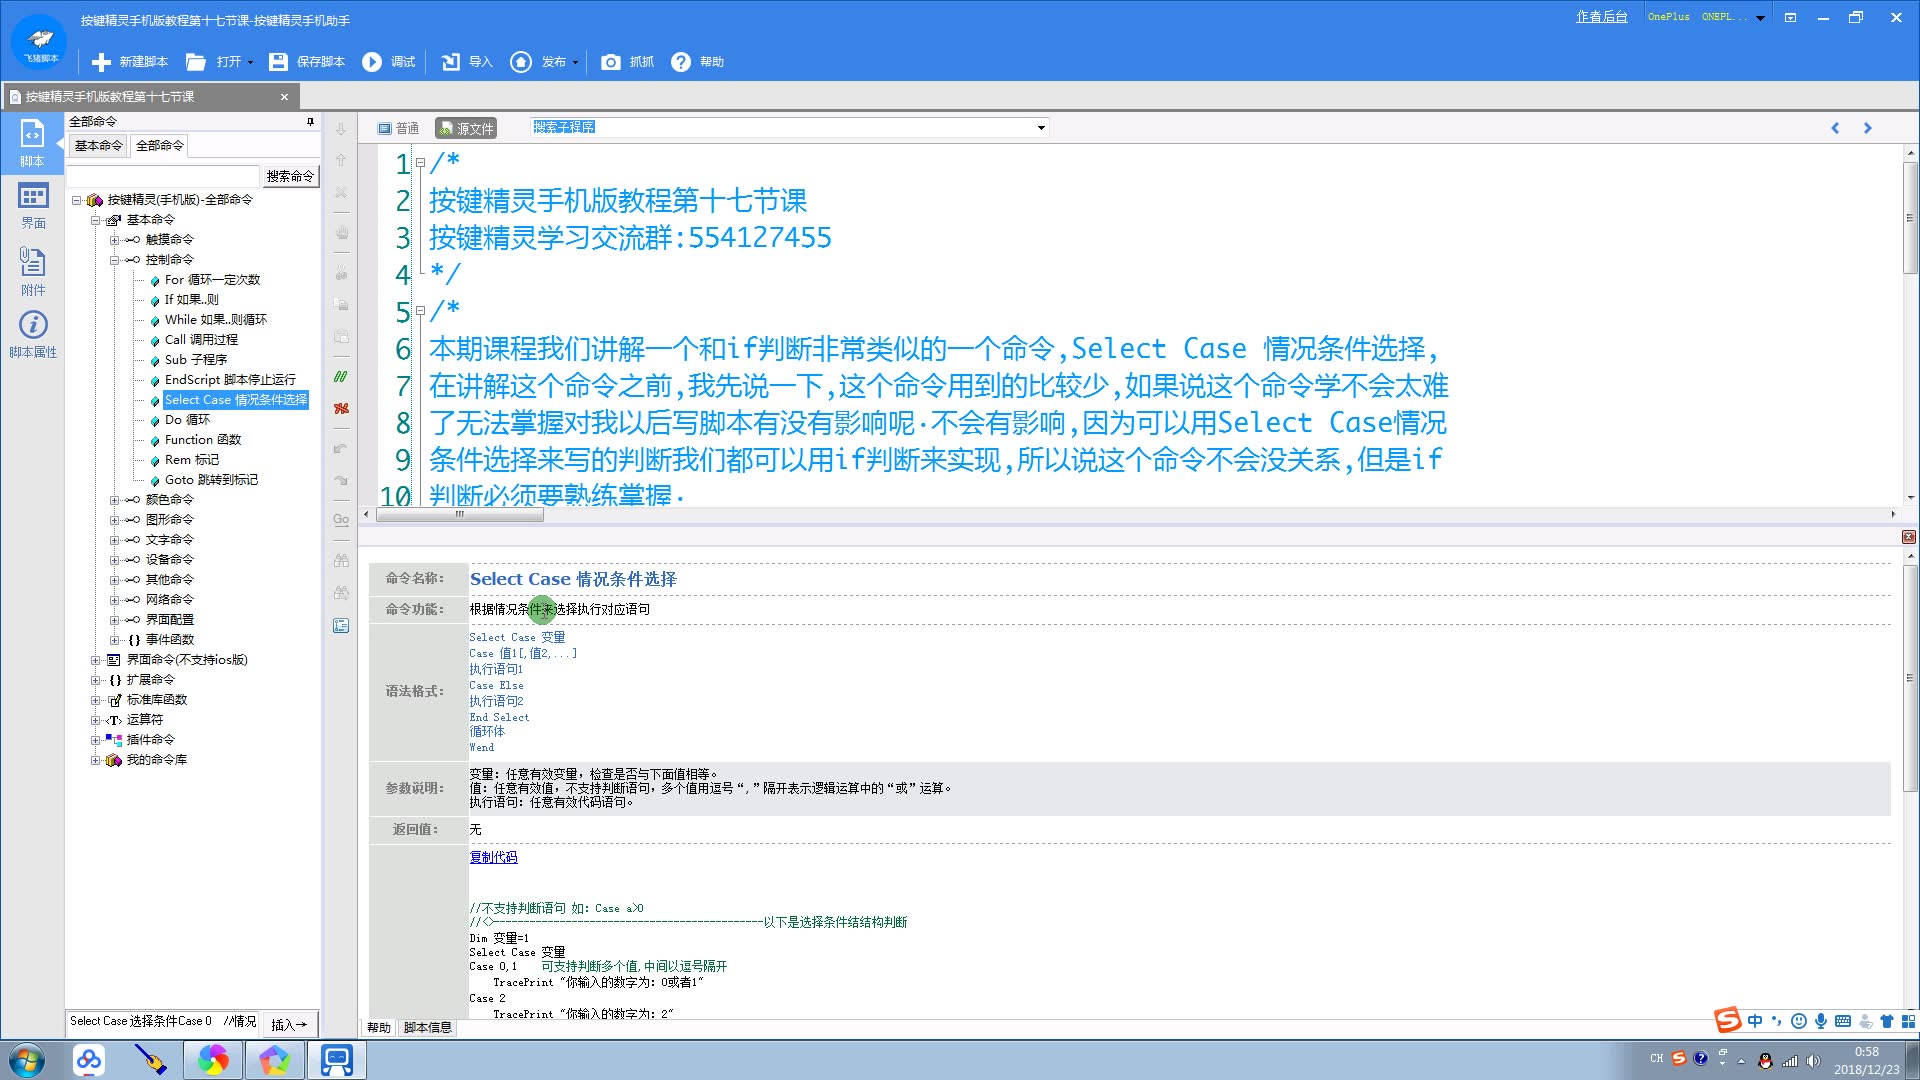Click the 复制代码 link
This screenshot has width=1920, height=1080.
click(x=495, y=857)
